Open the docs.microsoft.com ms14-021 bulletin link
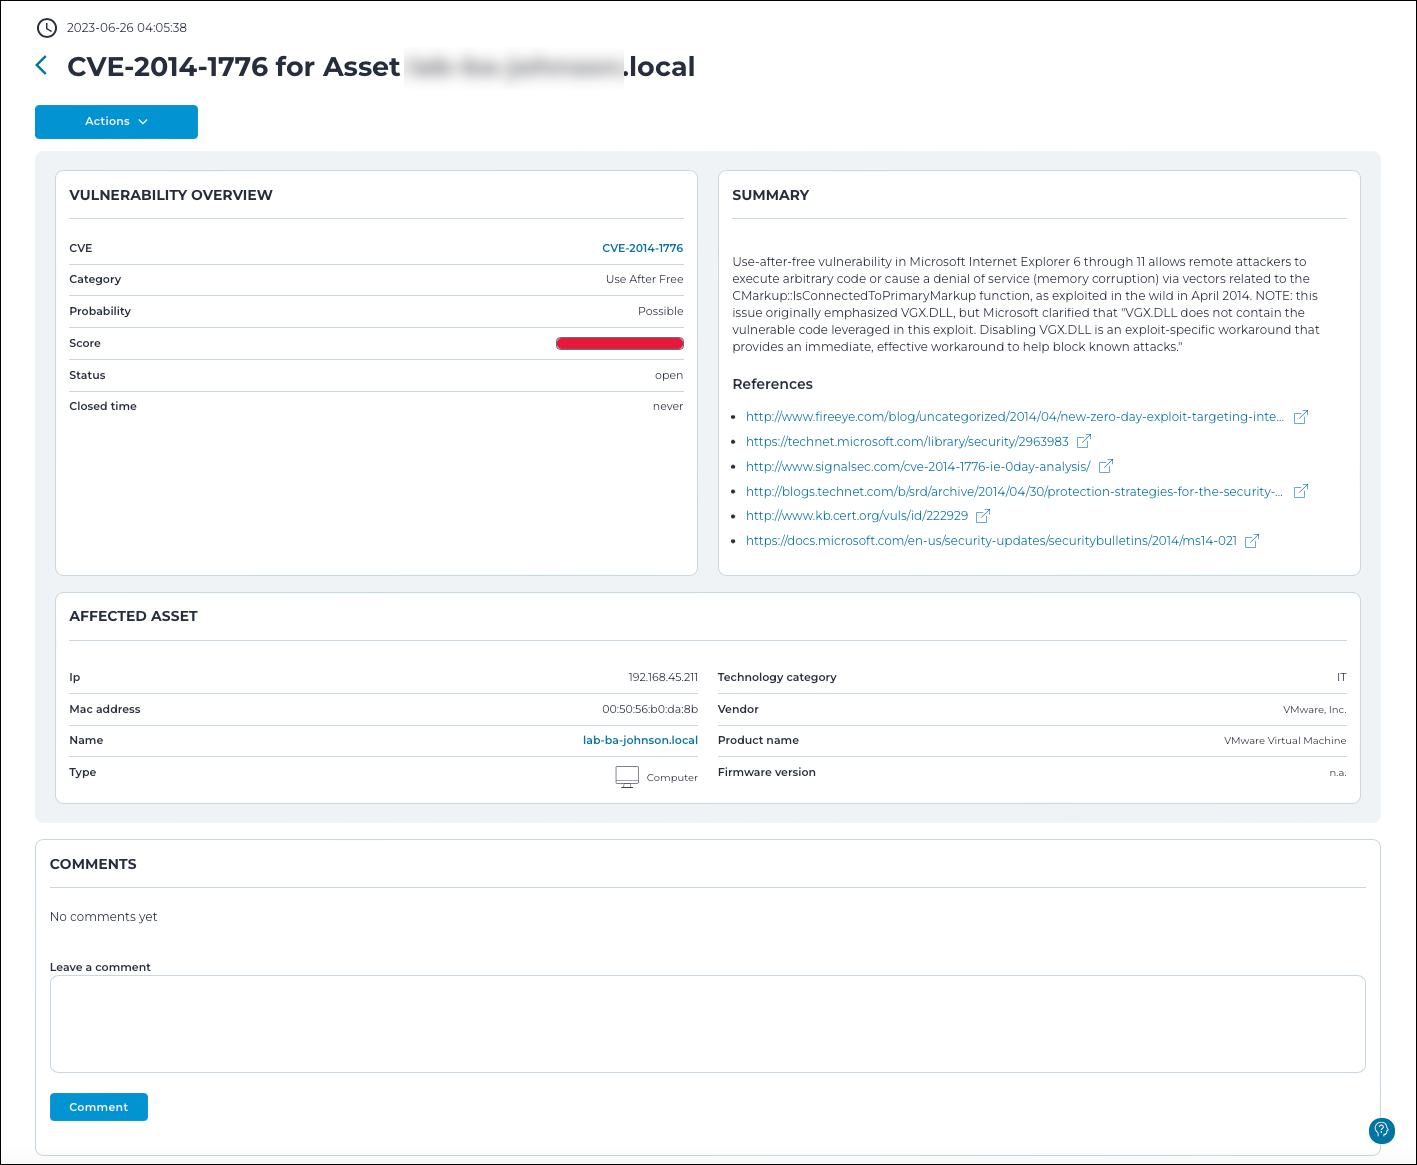Screen dimensions: 1417x1165 click(991, 541)
